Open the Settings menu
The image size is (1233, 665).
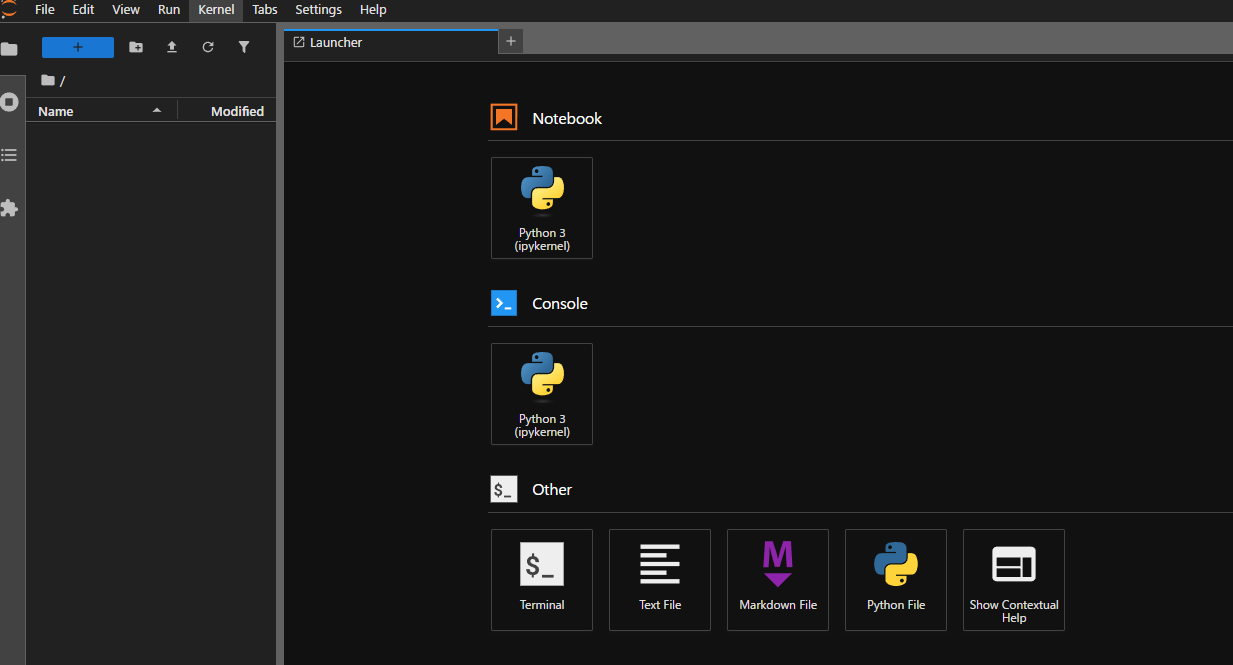tap(318, 10)
